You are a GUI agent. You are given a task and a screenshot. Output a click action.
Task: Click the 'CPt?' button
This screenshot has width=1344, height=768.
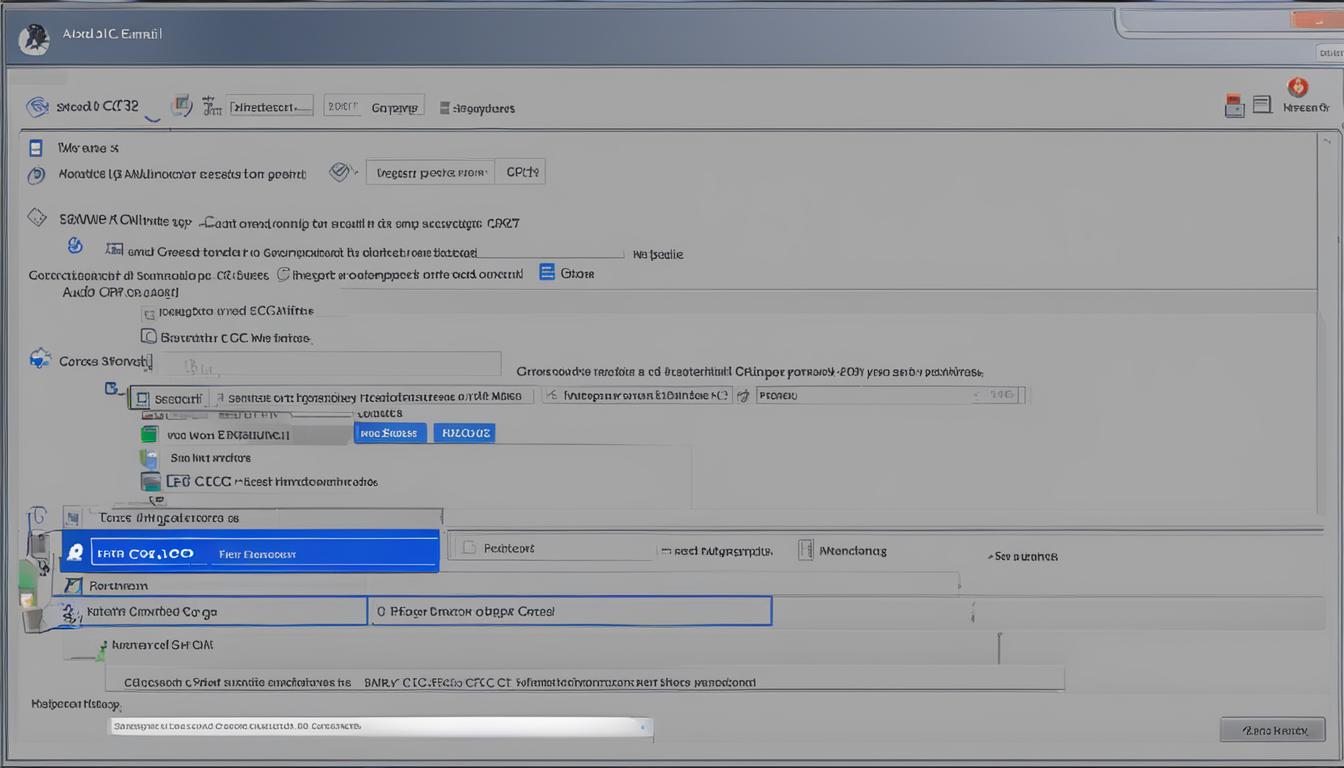pos(520,172)
